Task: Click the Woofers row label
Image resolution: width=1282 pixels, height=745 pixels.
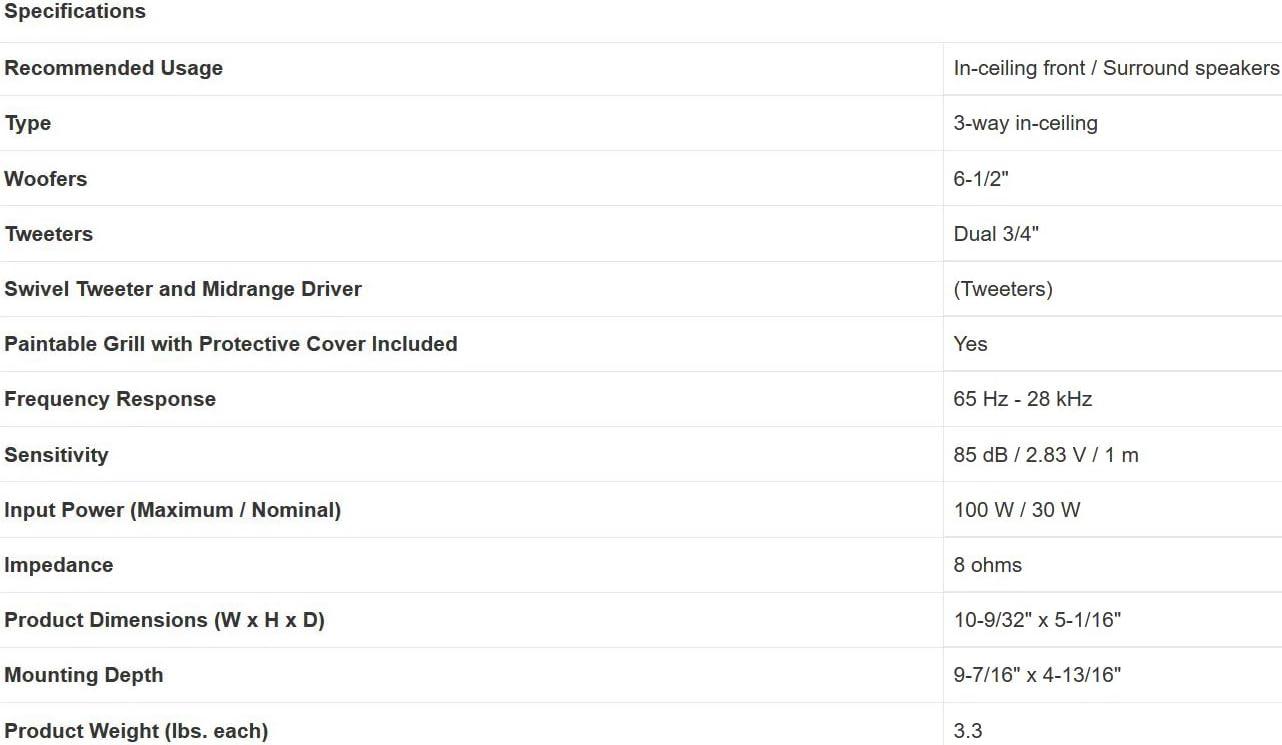Action: [46, 179]
